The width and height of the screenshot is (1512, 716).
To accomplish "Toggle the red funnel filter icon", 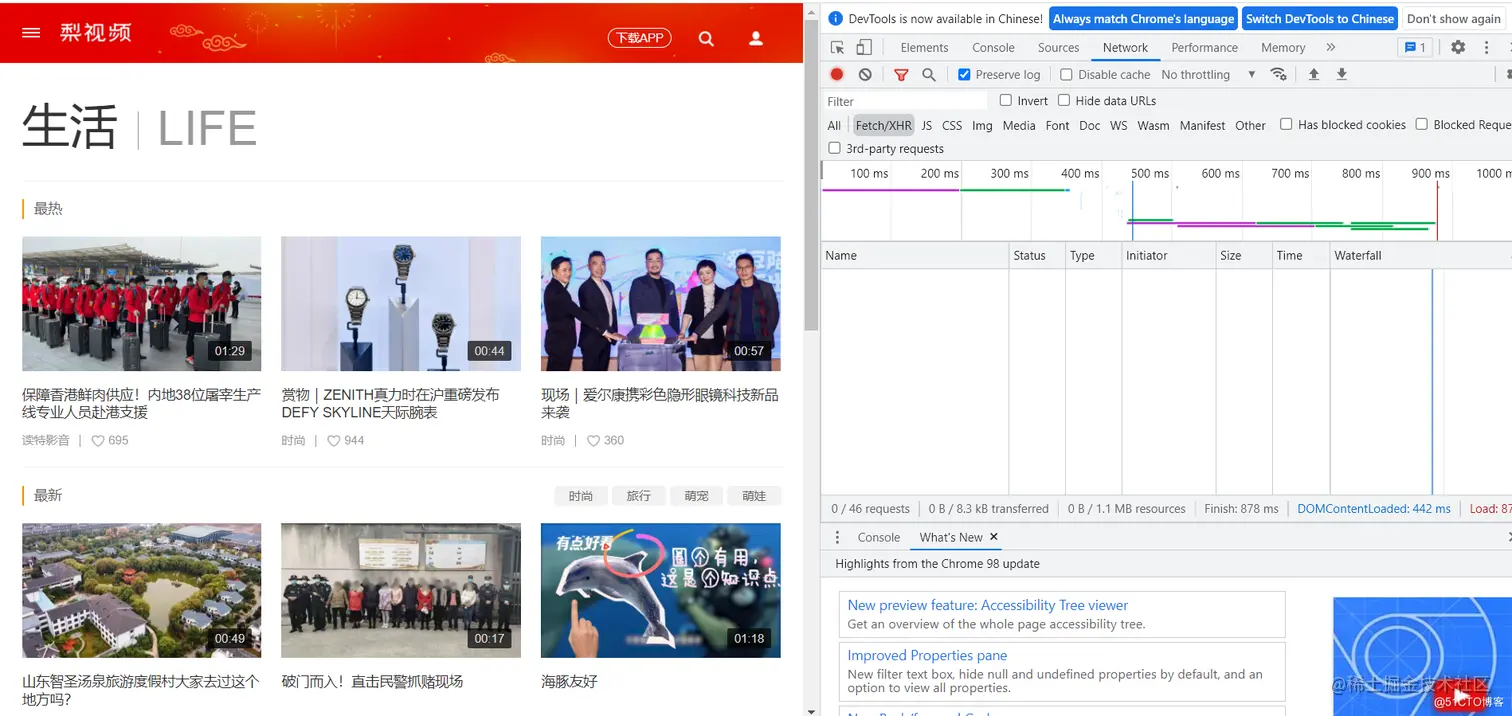I will click(901, 74).
